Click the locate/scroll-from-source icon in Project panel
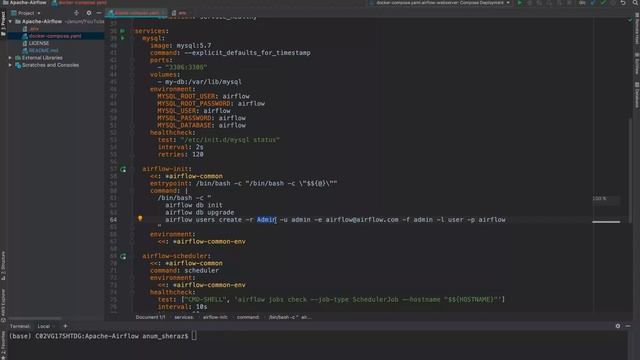The image size is (640, 360). pos(76,13)
